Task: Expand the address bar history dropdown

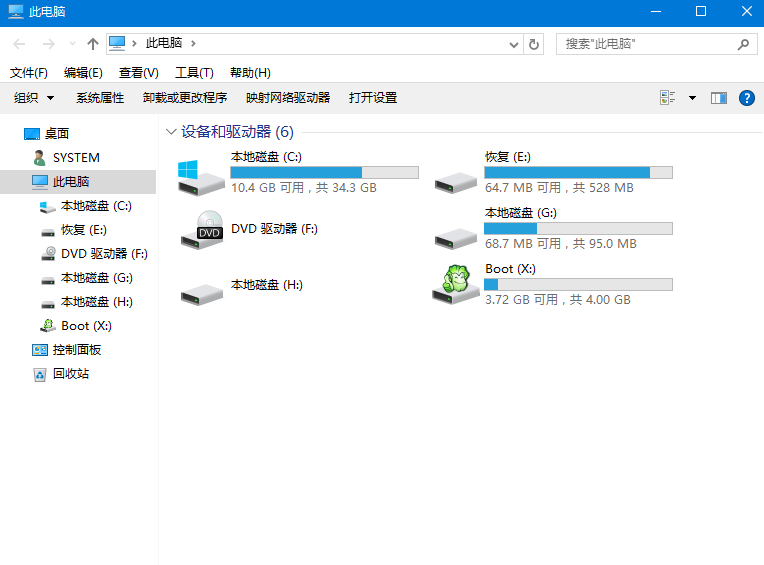Action: pyautogui.click(x=514, y=45)
